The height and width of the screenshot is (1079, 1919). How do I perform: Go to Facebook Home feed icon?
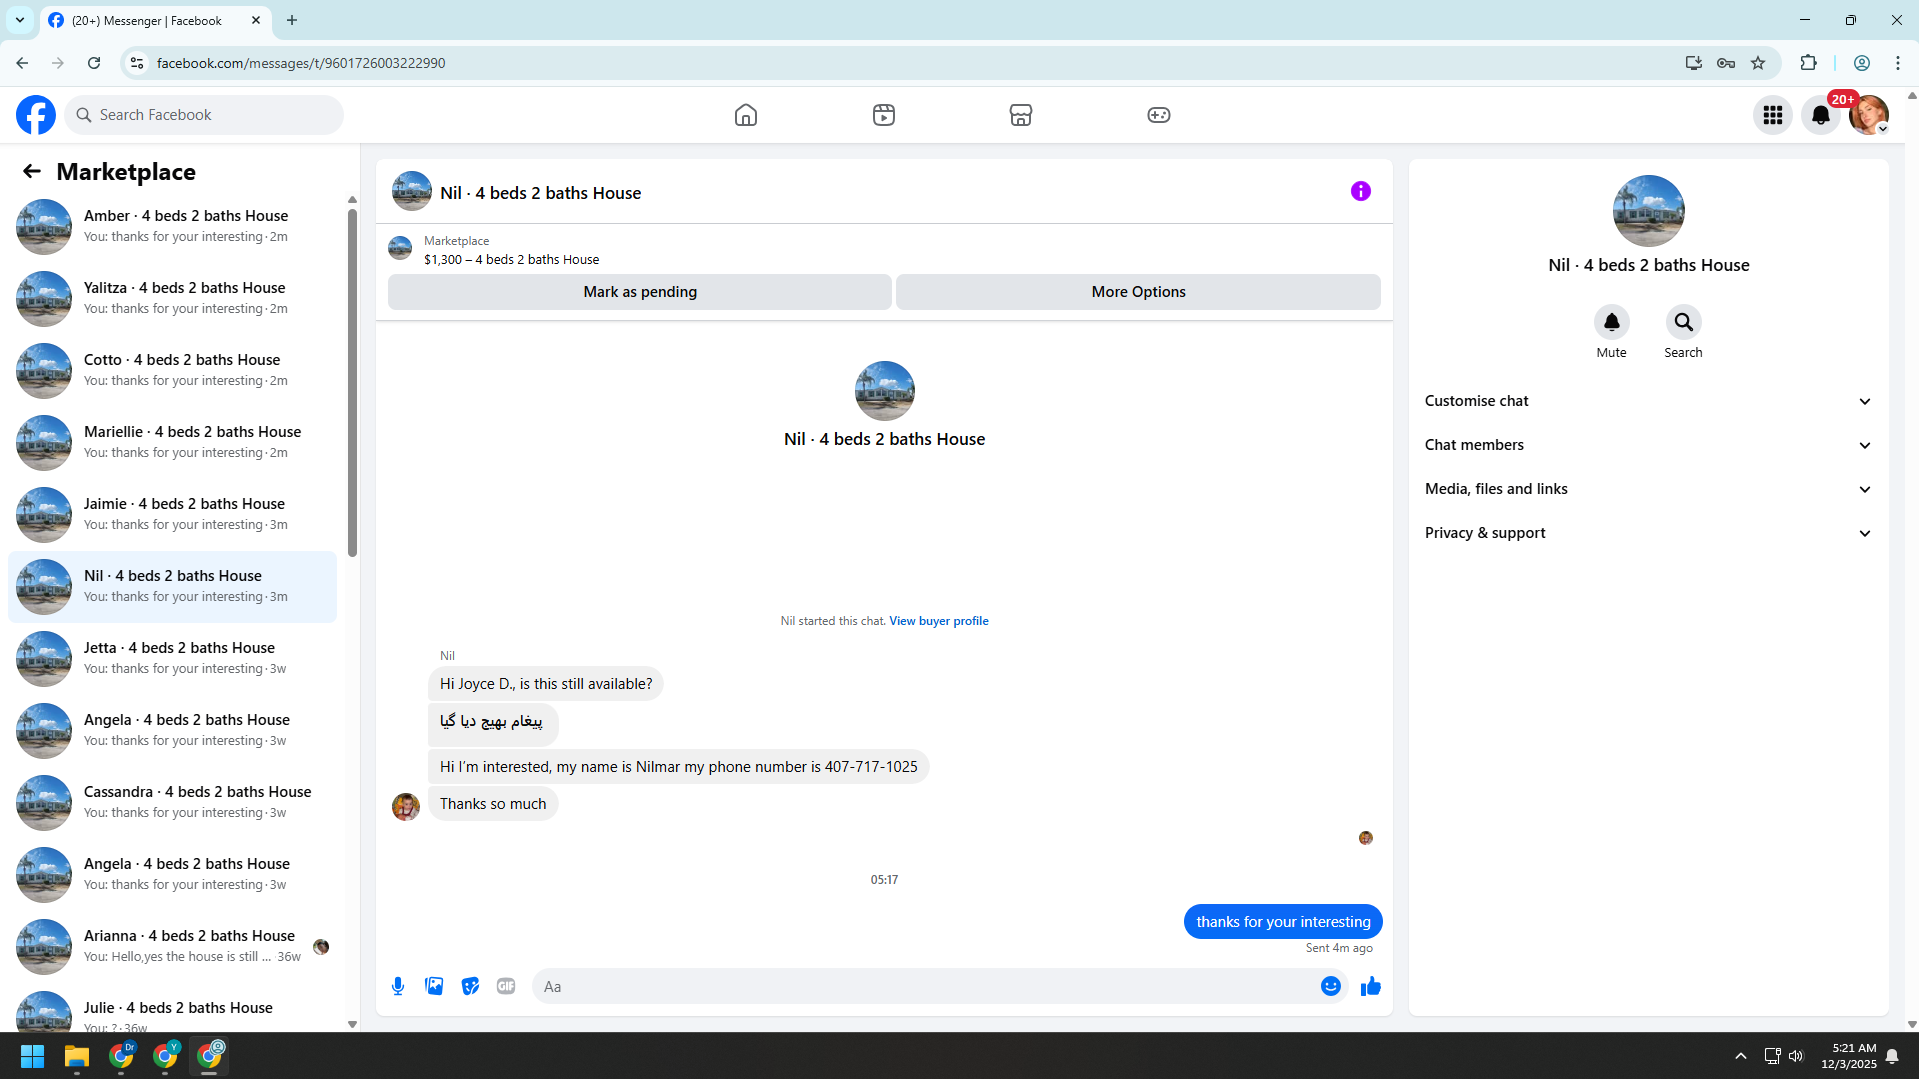click(746, 115)
